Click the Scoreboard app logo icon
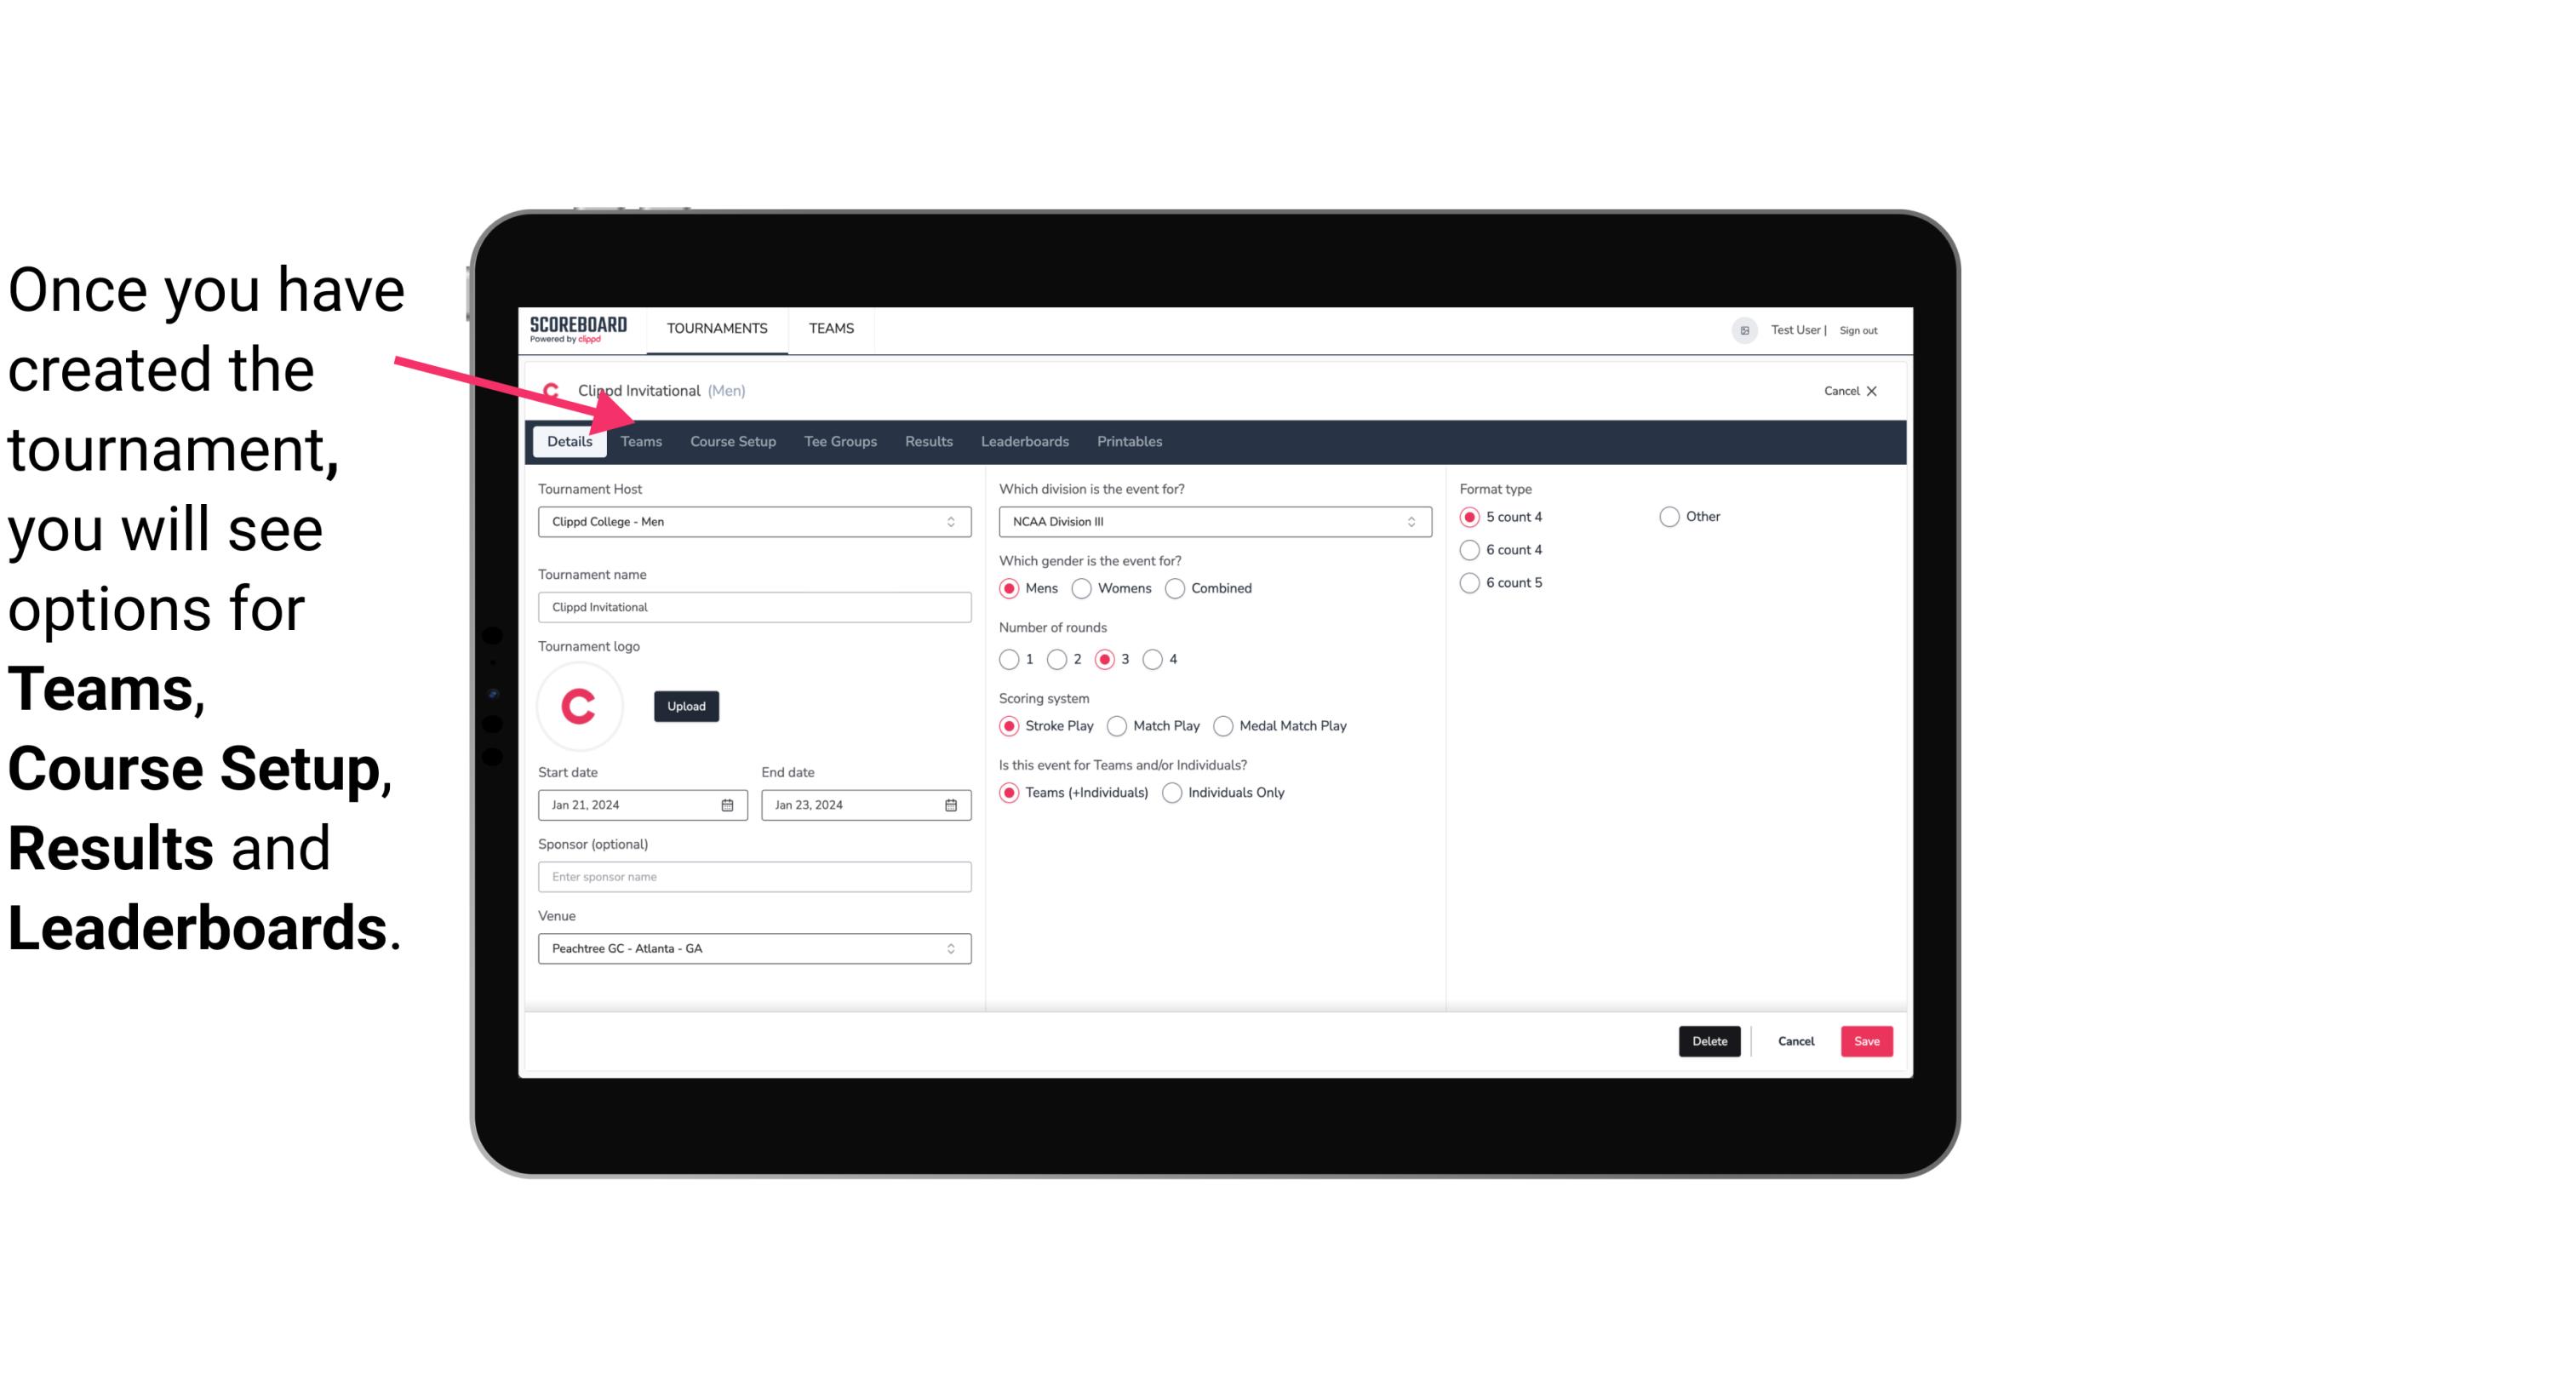Image resolution: width=2576 pixels, height=1386 pixels. [578, 328]
